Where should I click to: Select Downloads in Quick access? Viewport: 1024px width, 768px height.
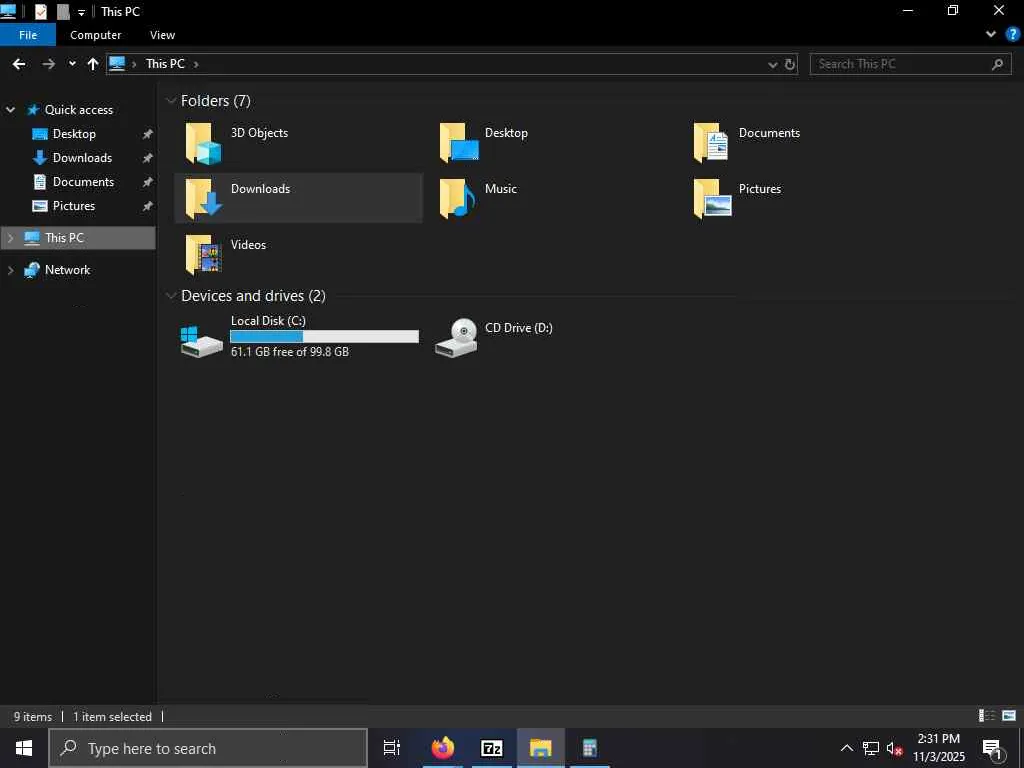pyautogui.click(x=82, y=157)
